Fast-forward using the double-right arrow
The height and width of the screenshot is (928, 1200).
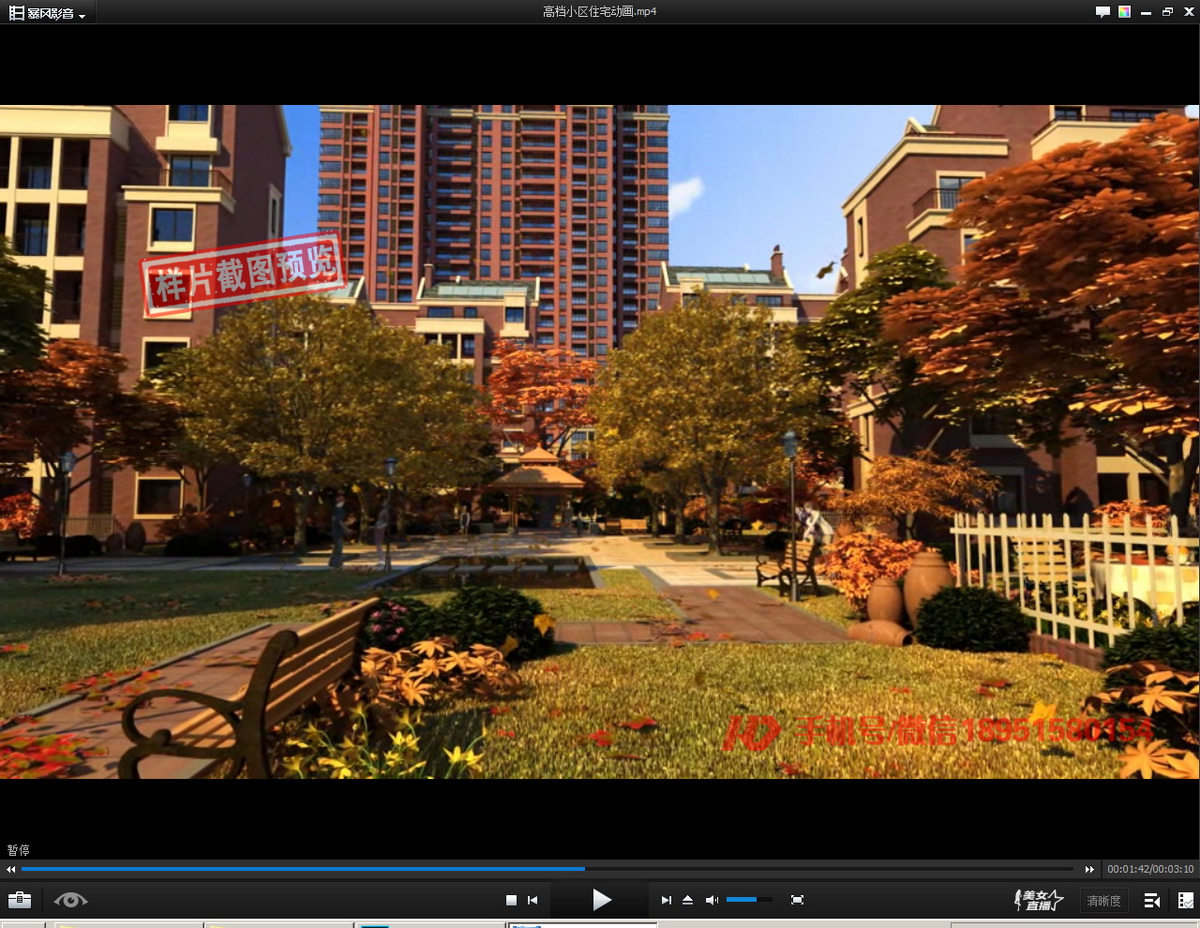click(x=1089, y=870)
